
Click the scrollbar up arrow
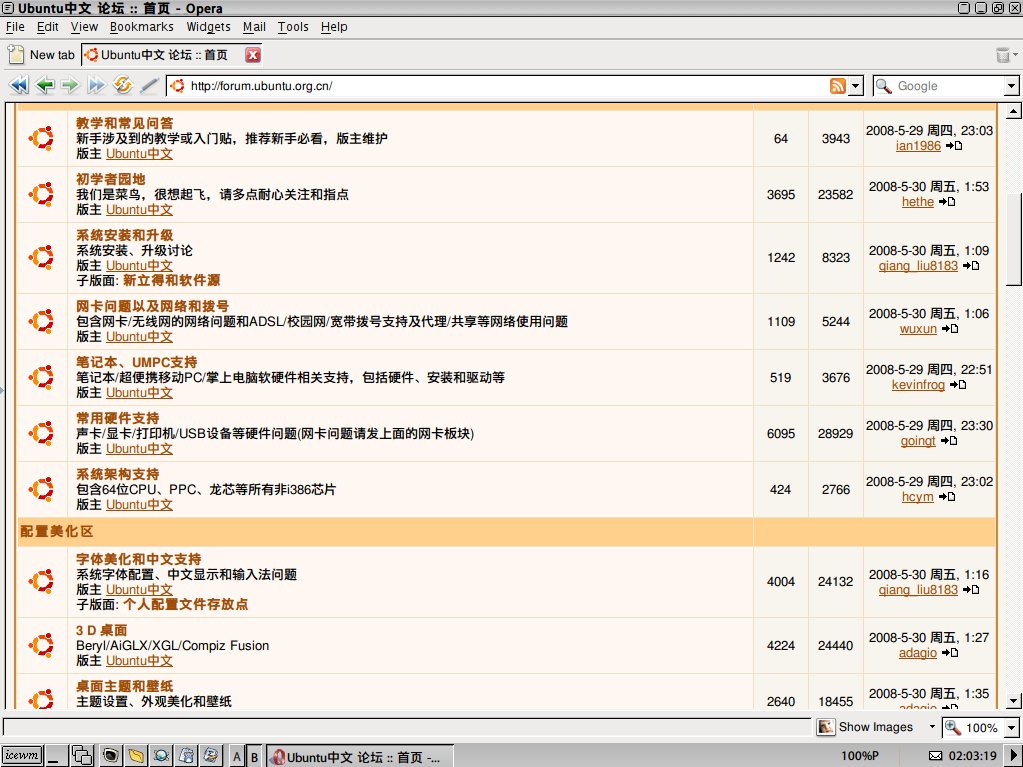[x=1013, y=112]
